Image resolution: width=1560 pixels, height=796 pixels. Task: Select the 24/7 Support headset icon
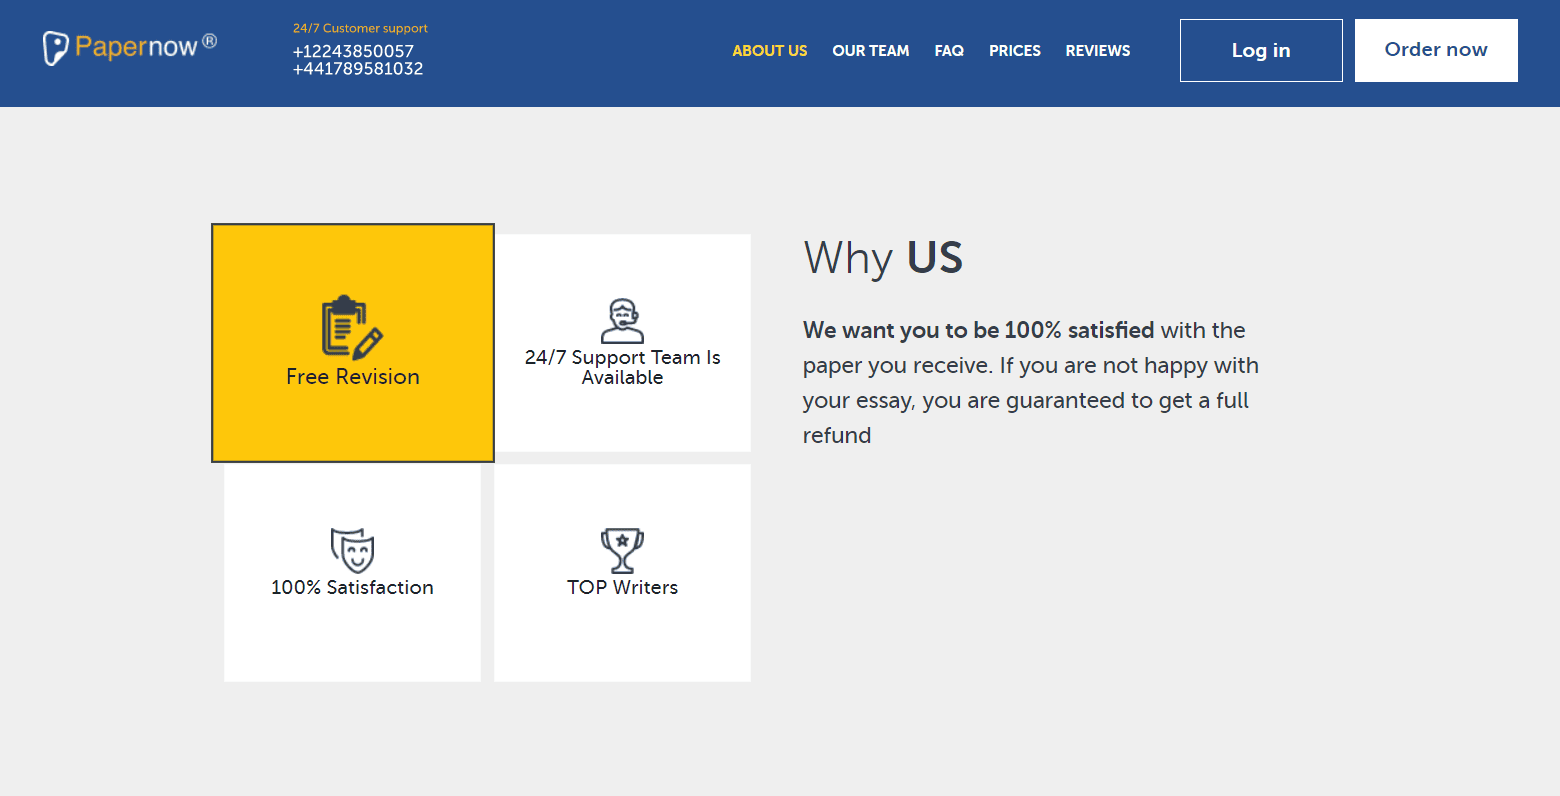pos(622,318)
